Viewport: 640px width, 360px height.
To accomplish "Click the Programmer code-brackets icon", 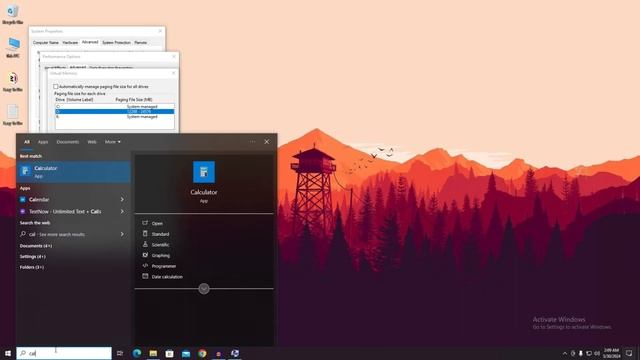I will pyautogui.click(x=145, y=265).
